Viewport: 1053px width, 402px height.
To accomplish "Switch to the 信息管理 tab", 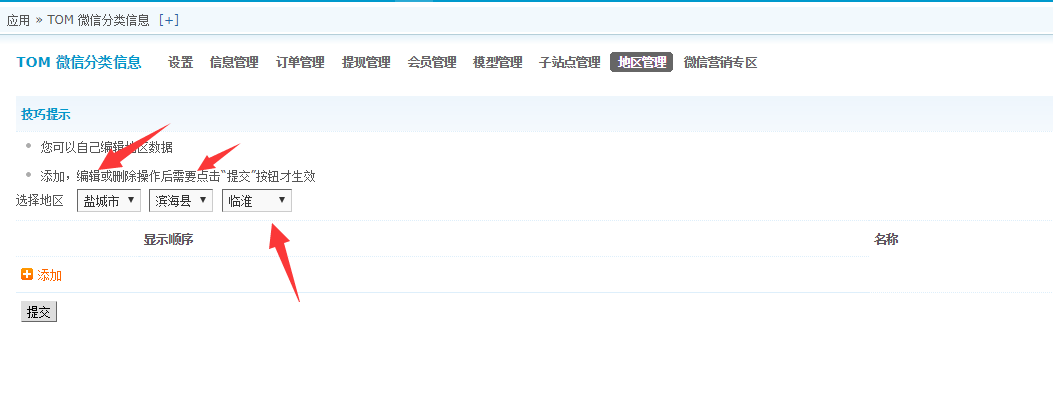I will (234, 62).
